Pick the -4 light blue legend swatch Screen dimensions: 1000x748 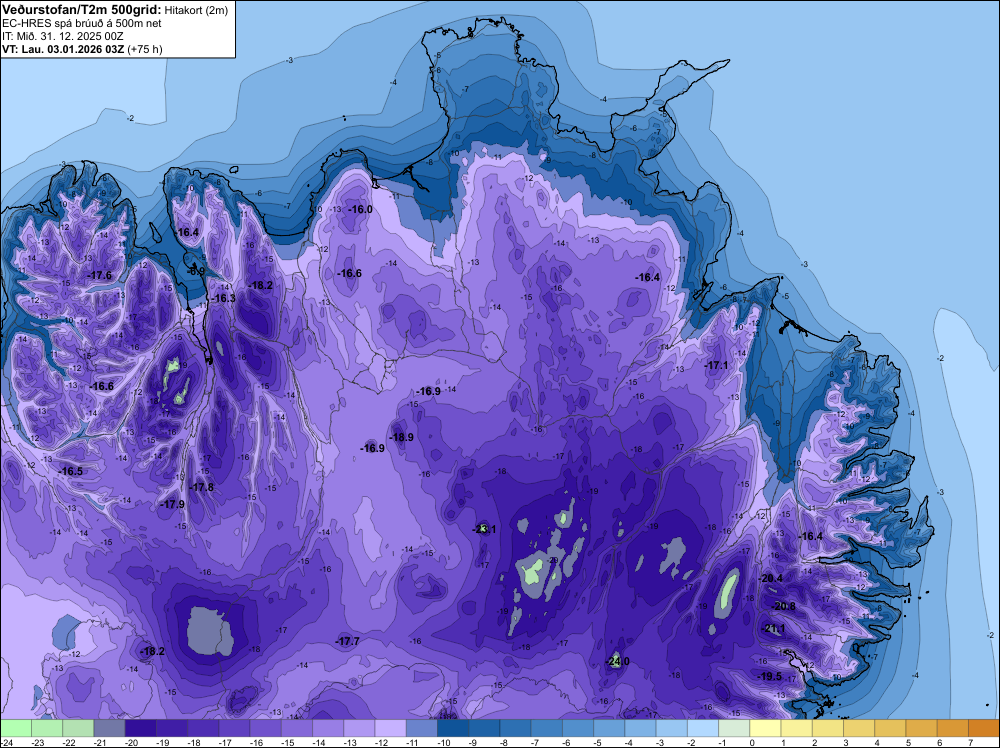641,728
